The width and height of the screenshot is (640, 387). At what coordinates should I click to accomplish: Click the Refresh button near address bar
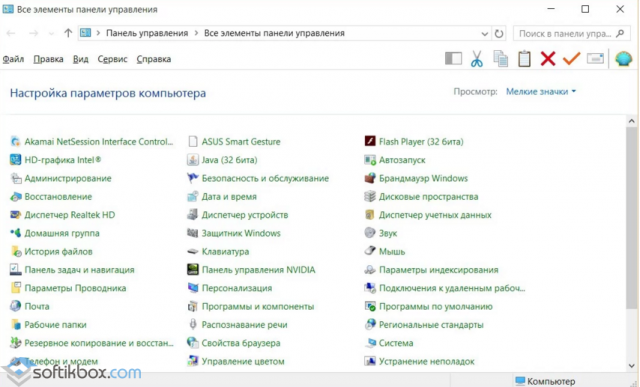tap(499, 33)
